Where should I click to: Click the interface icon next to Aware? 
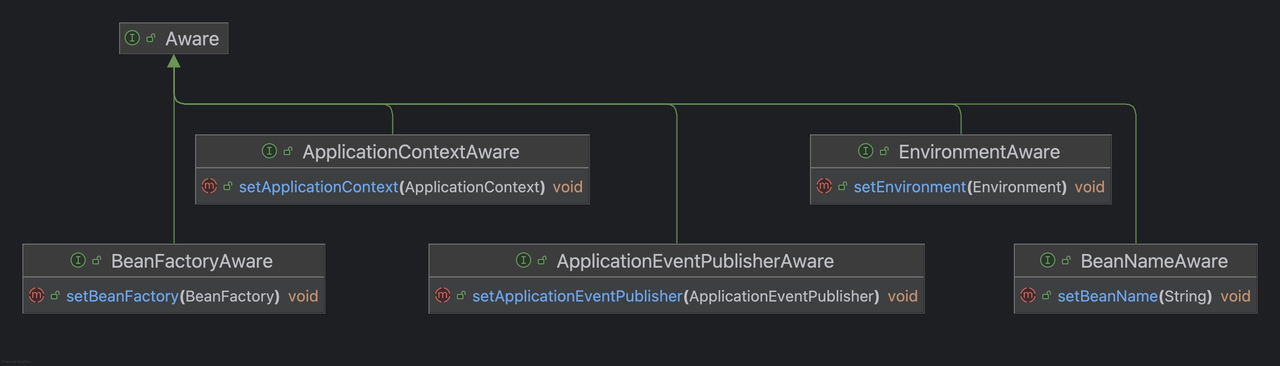pos(132,38)
